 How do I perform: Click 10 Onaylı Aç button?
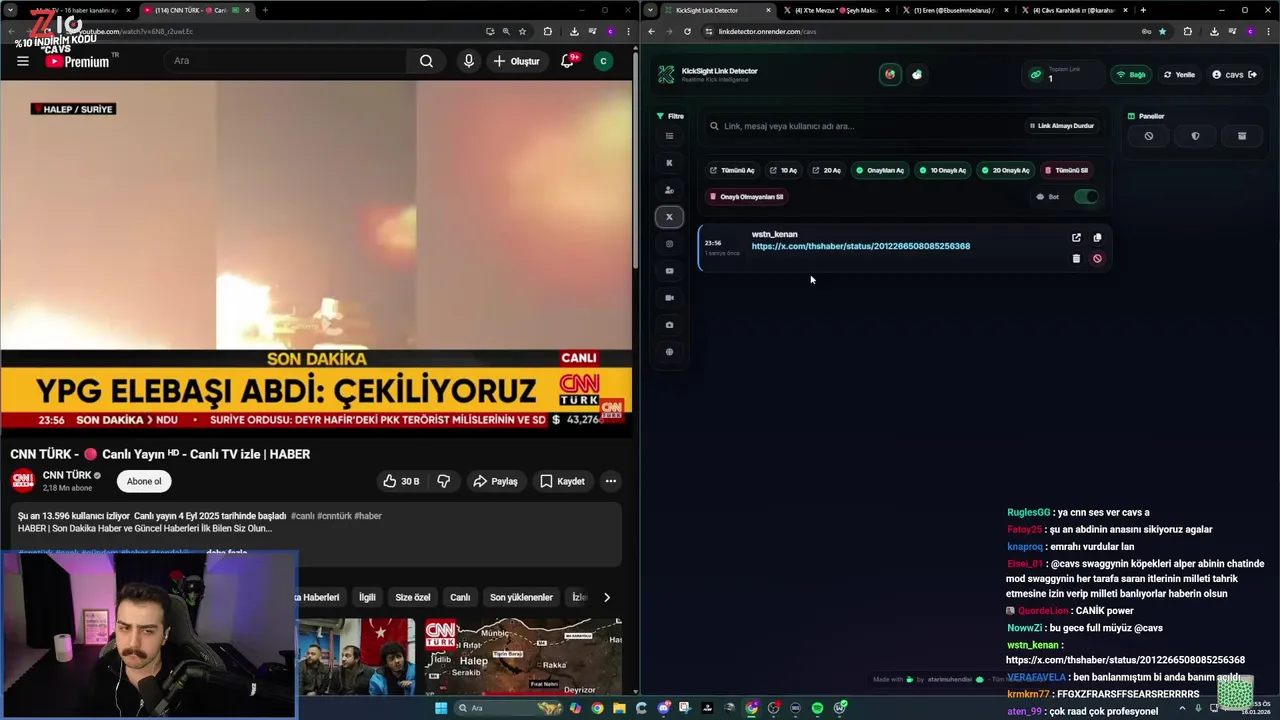pos(943,170)
